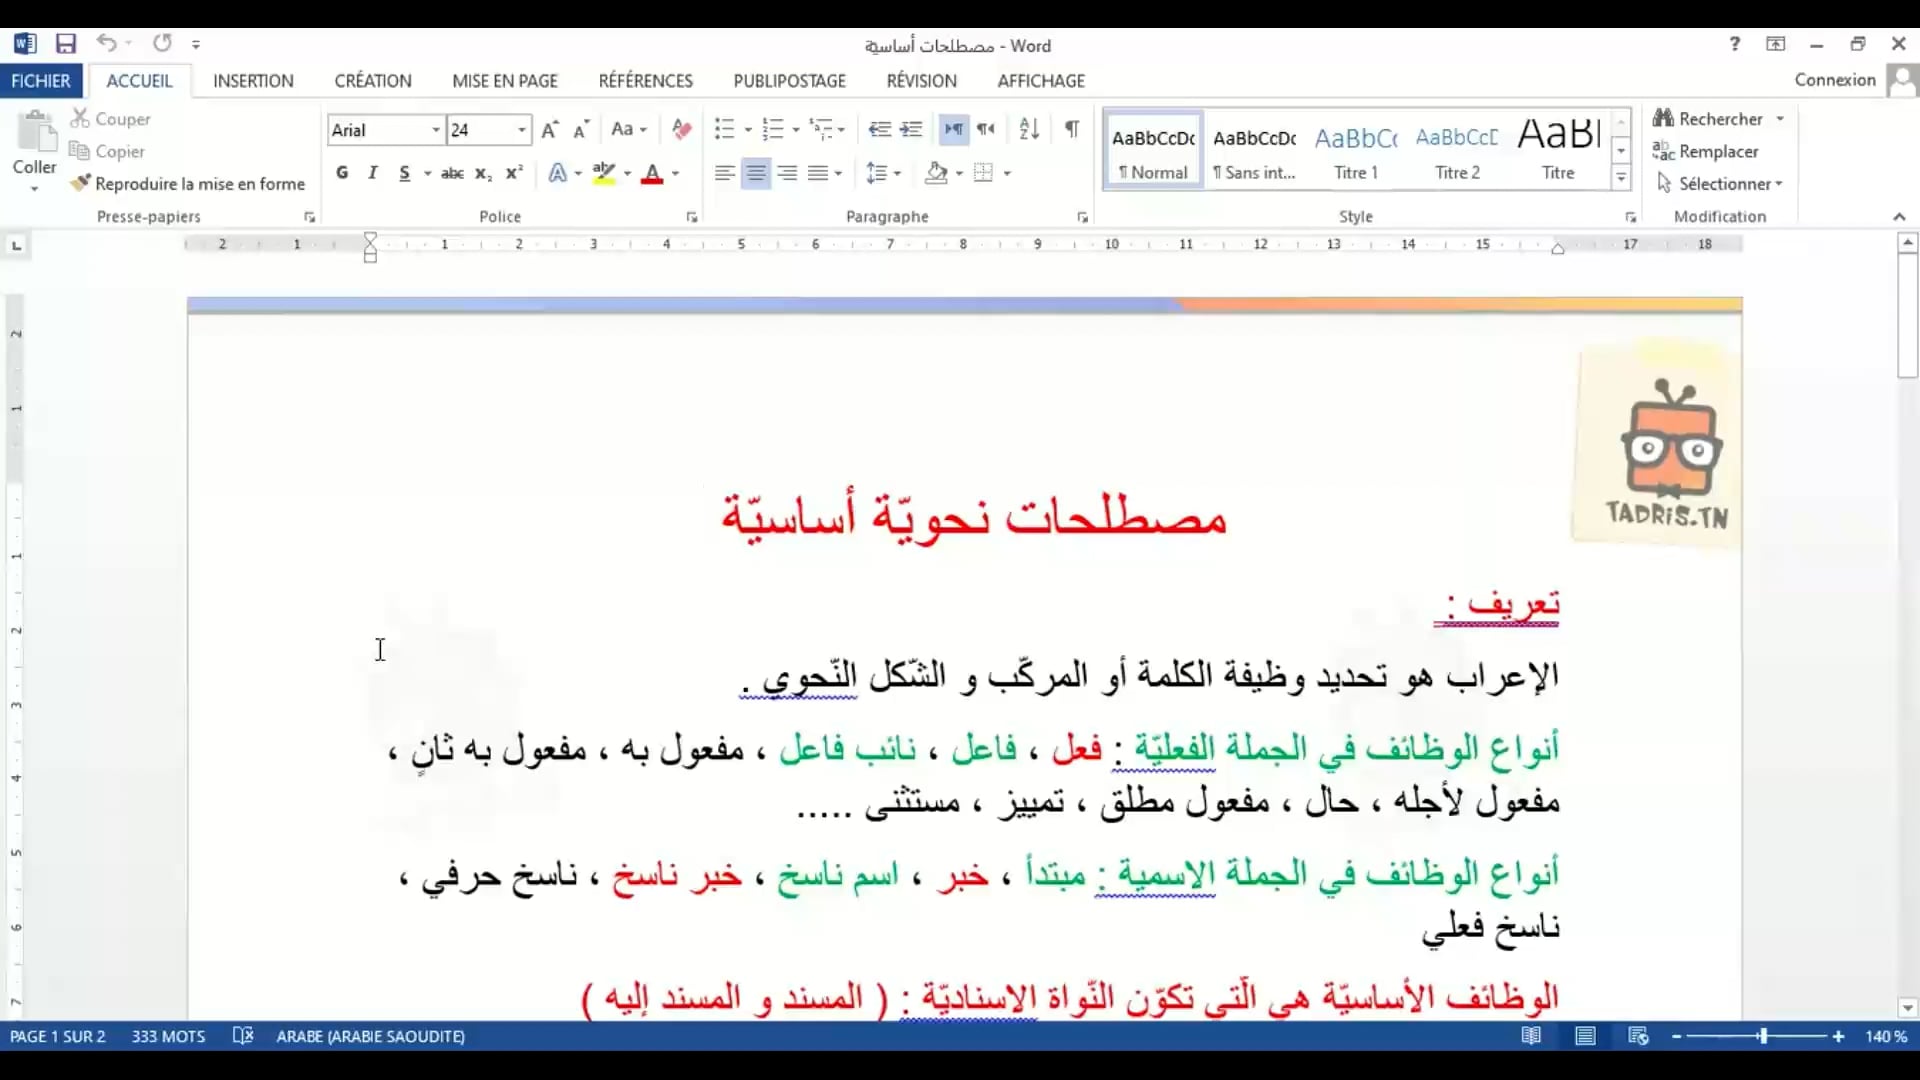
Task: Switch to MISE EN PAGE tab
Action: coord(505,81)
